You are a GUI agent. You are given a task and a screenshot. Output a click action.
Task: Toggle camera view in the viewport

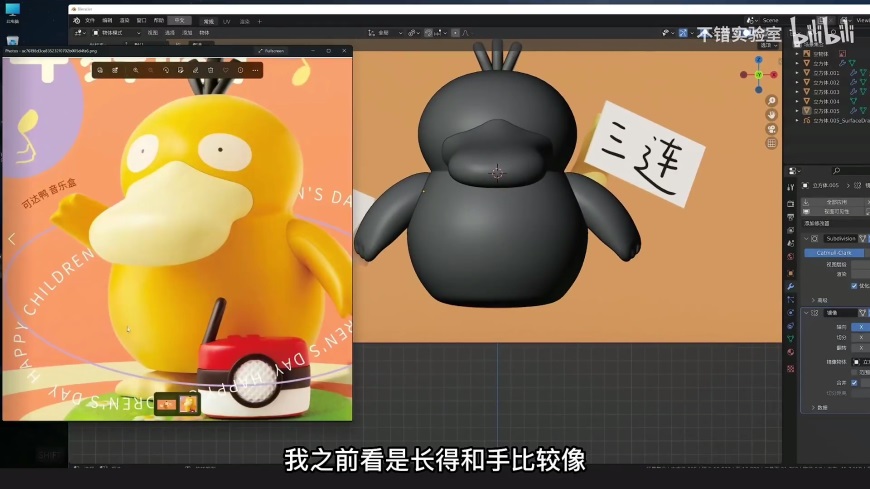(771, 129)
